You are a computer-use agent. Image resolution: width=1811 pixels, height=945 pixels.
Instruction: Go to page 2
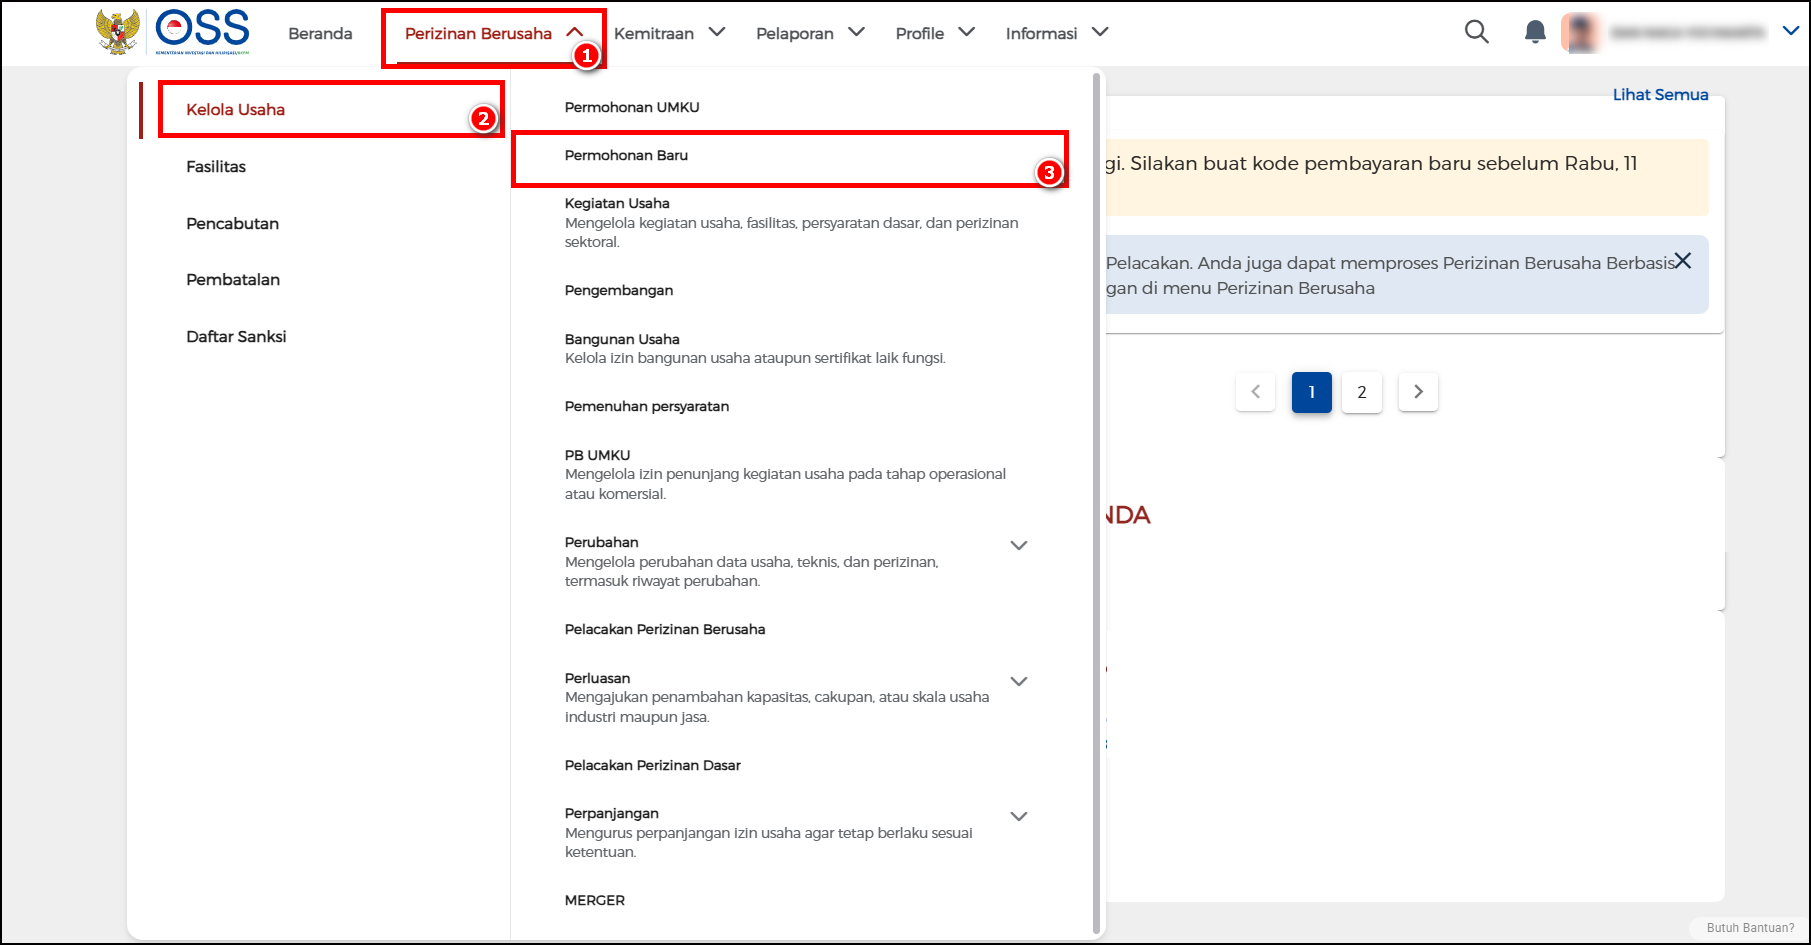coord(1361,392)
